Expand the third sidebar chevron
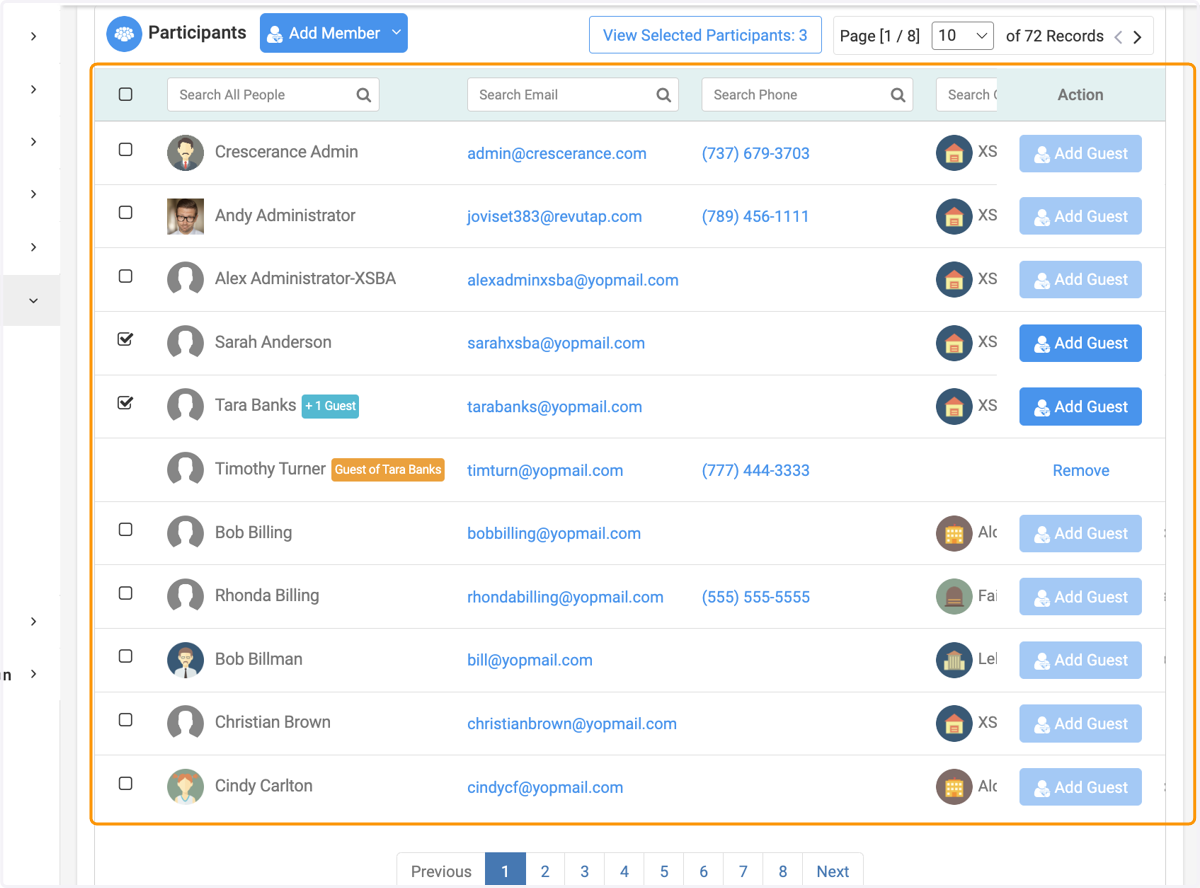 tap(33, 142)
